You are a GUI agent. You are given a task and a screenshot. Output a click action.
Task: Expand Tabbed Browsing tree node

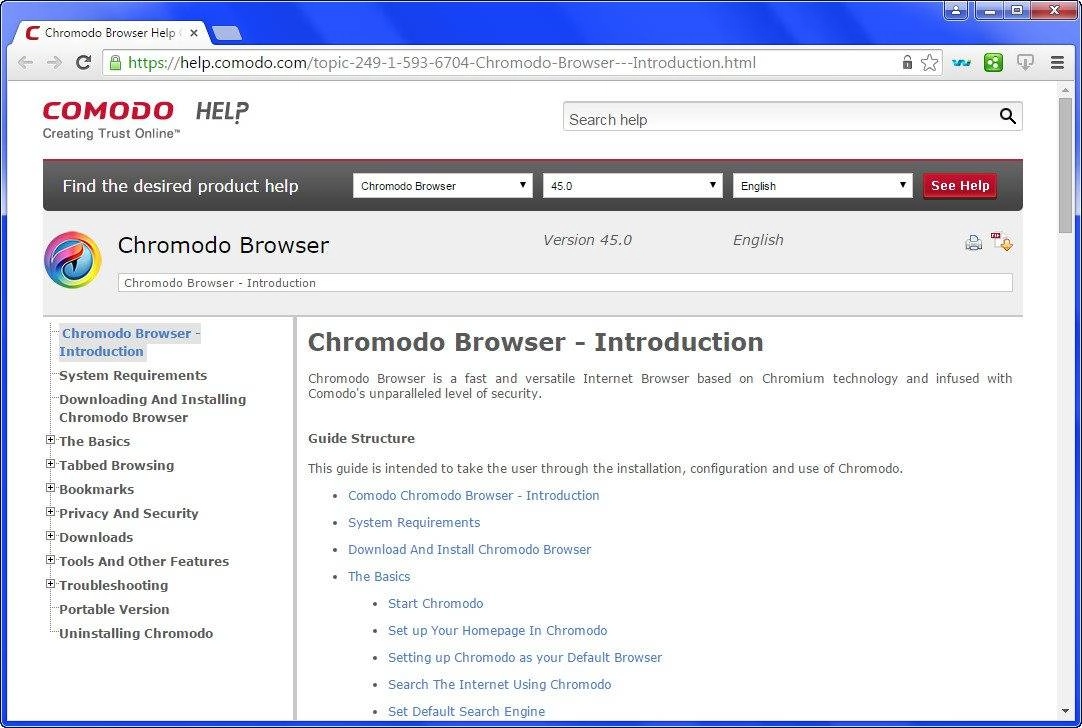50,464
